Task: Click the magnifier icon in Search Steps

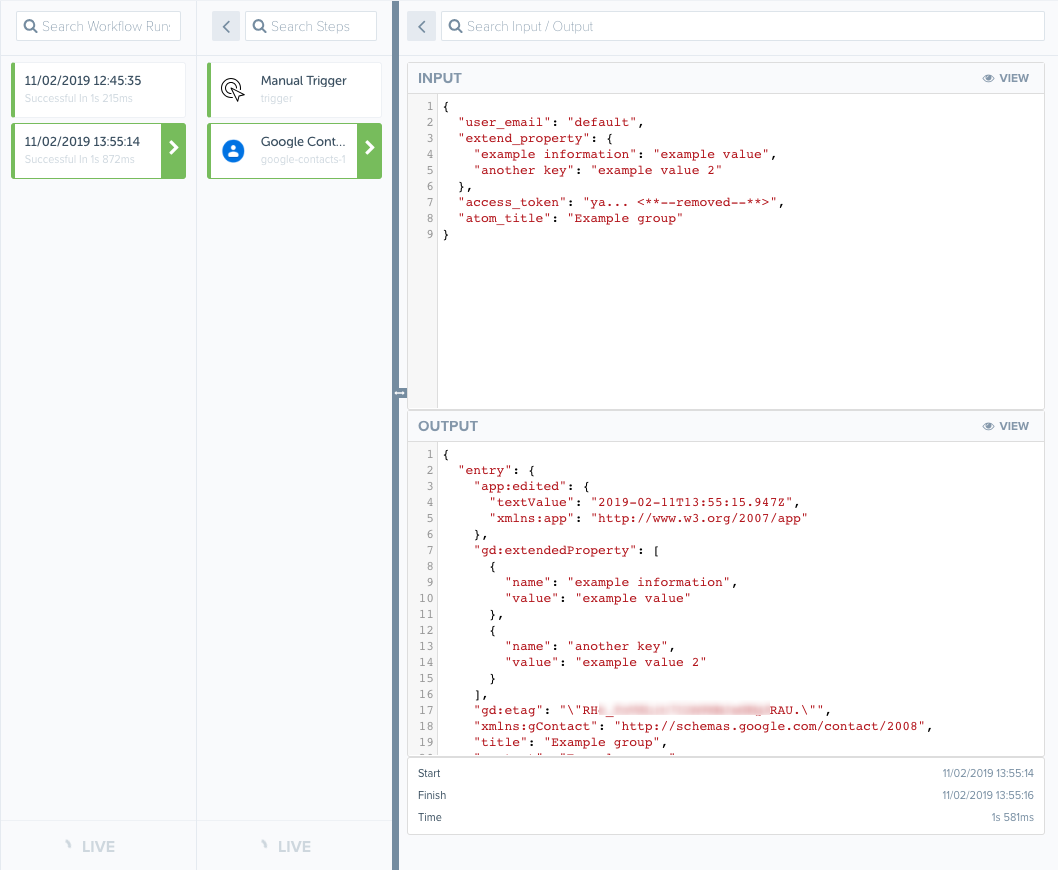Action: click(x=260, y=26)
